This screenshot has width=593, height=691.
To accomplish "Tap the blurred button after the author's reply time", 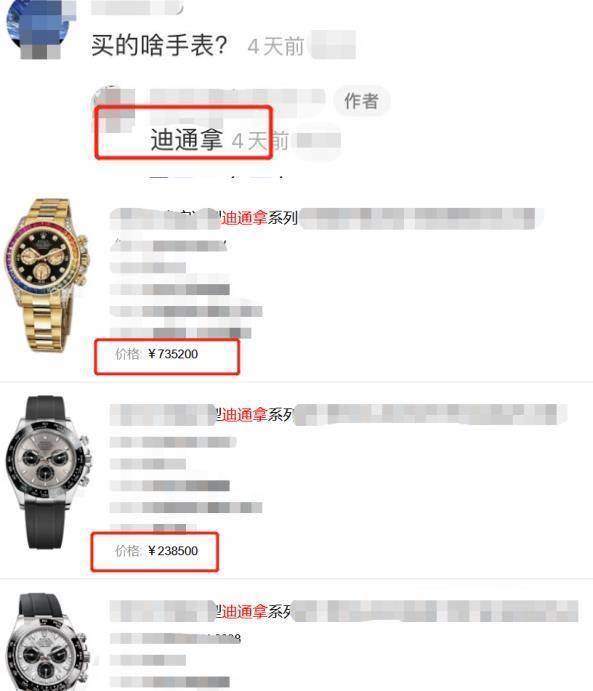I will [x=318, y=141].
